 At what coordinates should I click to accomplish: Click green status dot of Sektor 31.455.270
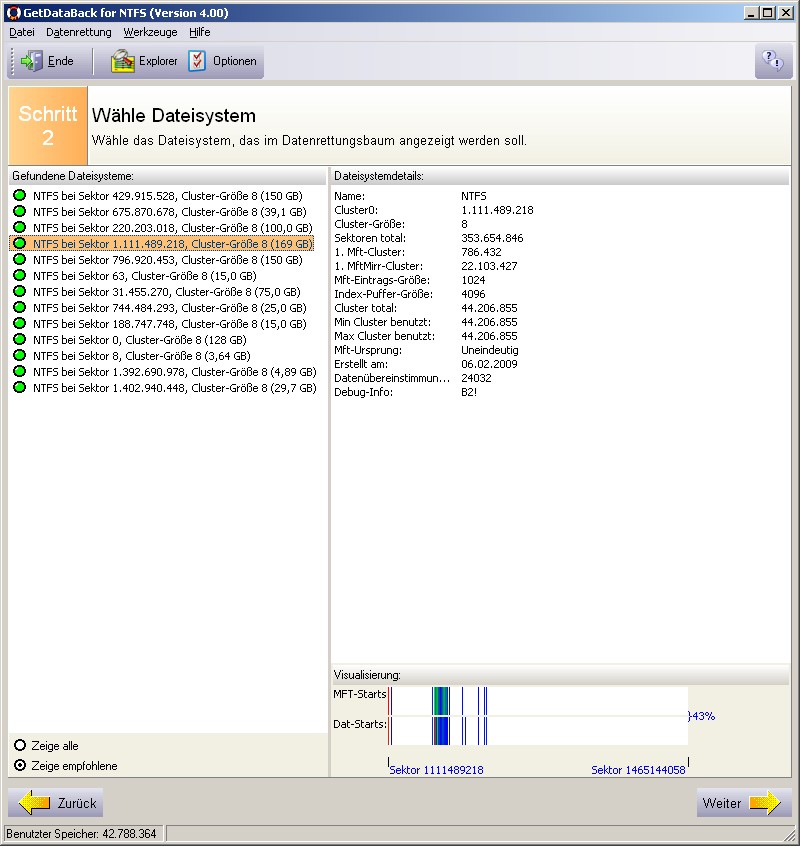[x=19, y=291]
